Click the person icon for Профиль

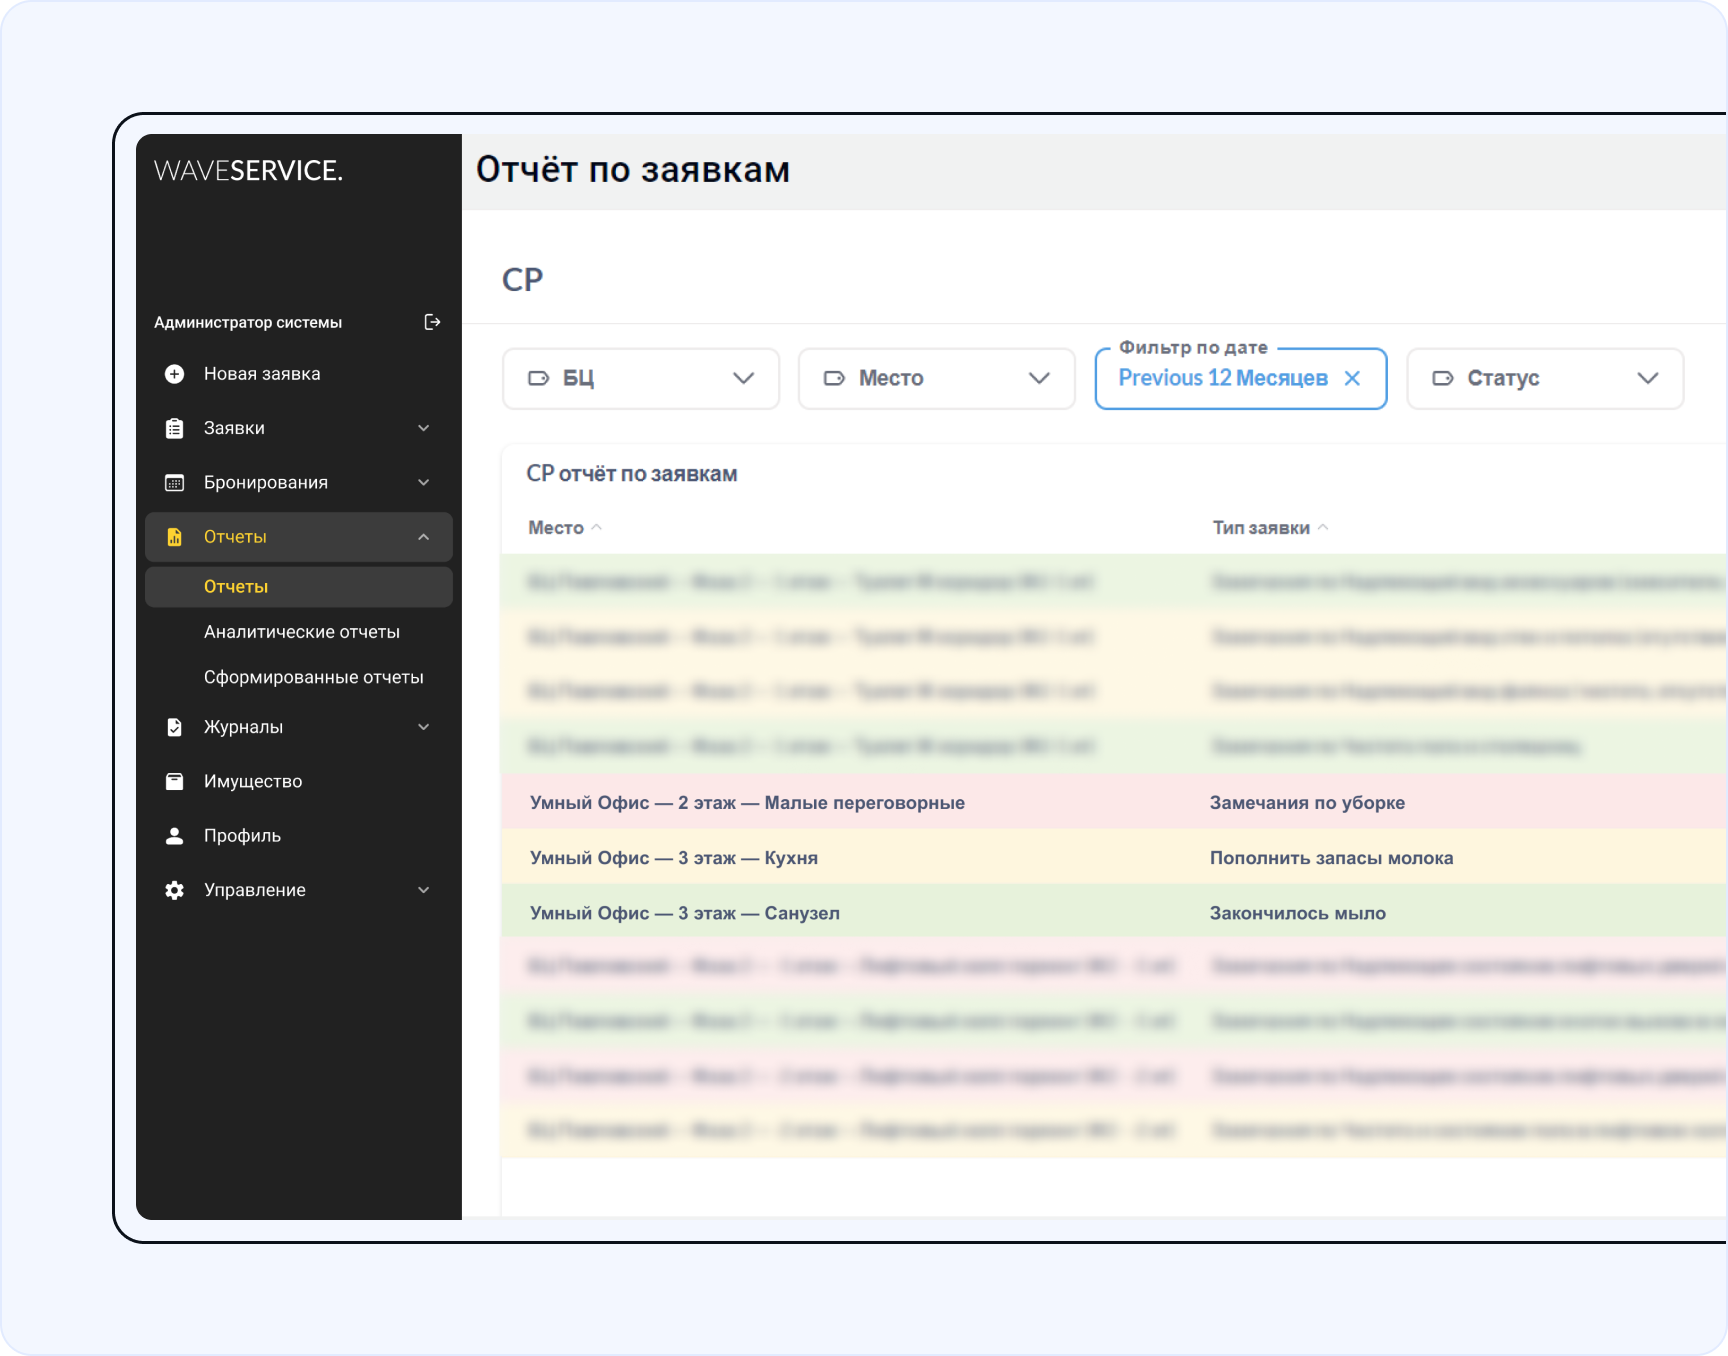click(x=175, y=836)
